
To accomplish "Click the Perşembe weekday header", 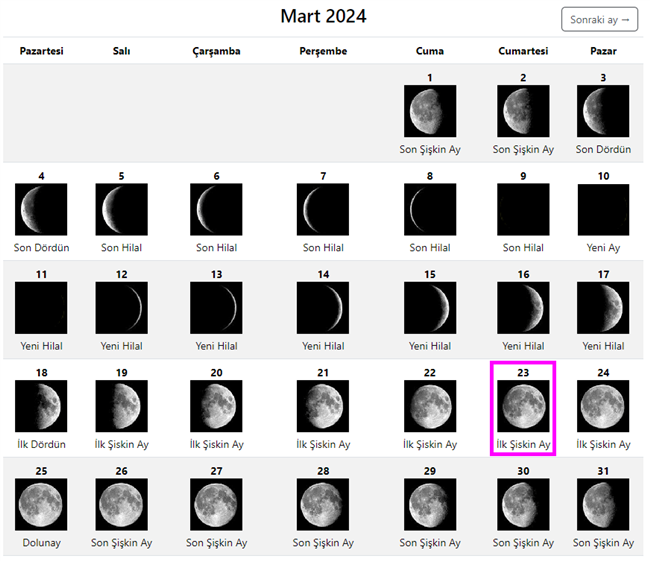I will click(323, 51).
